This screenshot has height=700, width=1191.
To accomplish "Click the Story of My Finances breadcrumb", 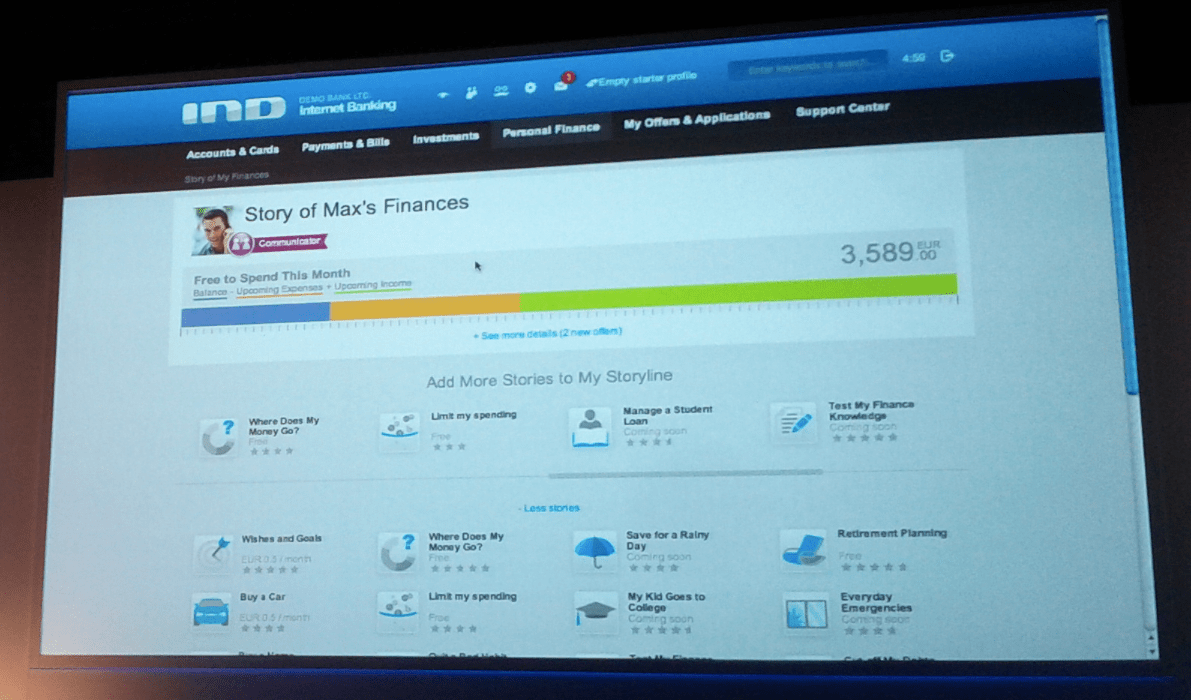I will tap(226, 177).
